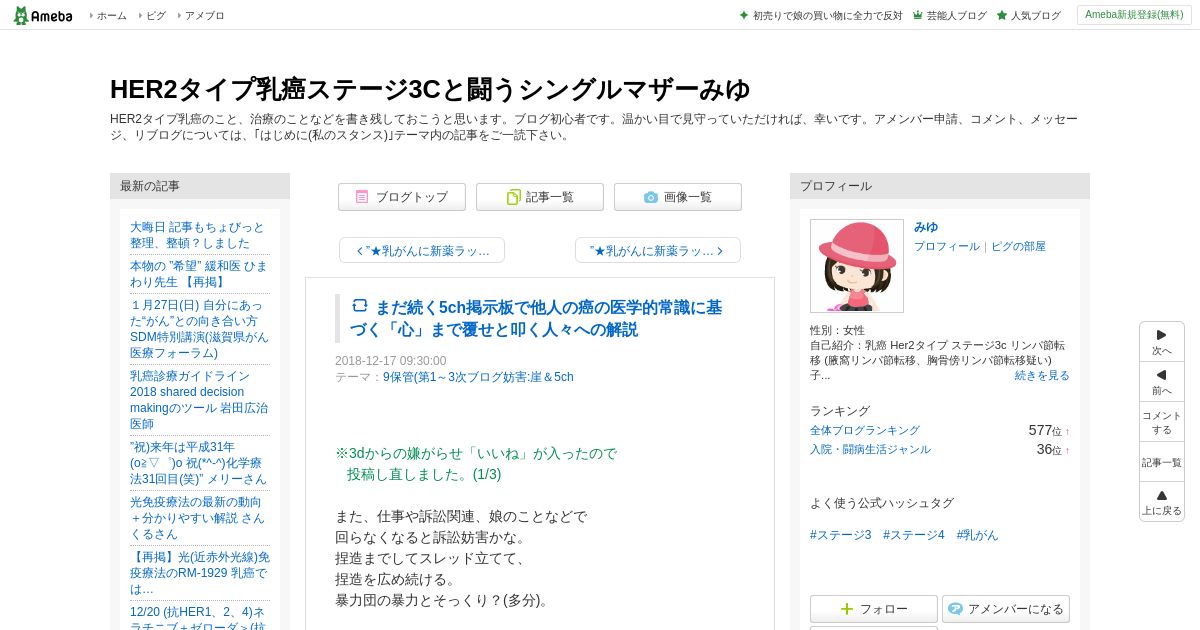Open 全体ブログランキング link
Viewport: 1200px width, 630px height.
(x=865, y=430)
